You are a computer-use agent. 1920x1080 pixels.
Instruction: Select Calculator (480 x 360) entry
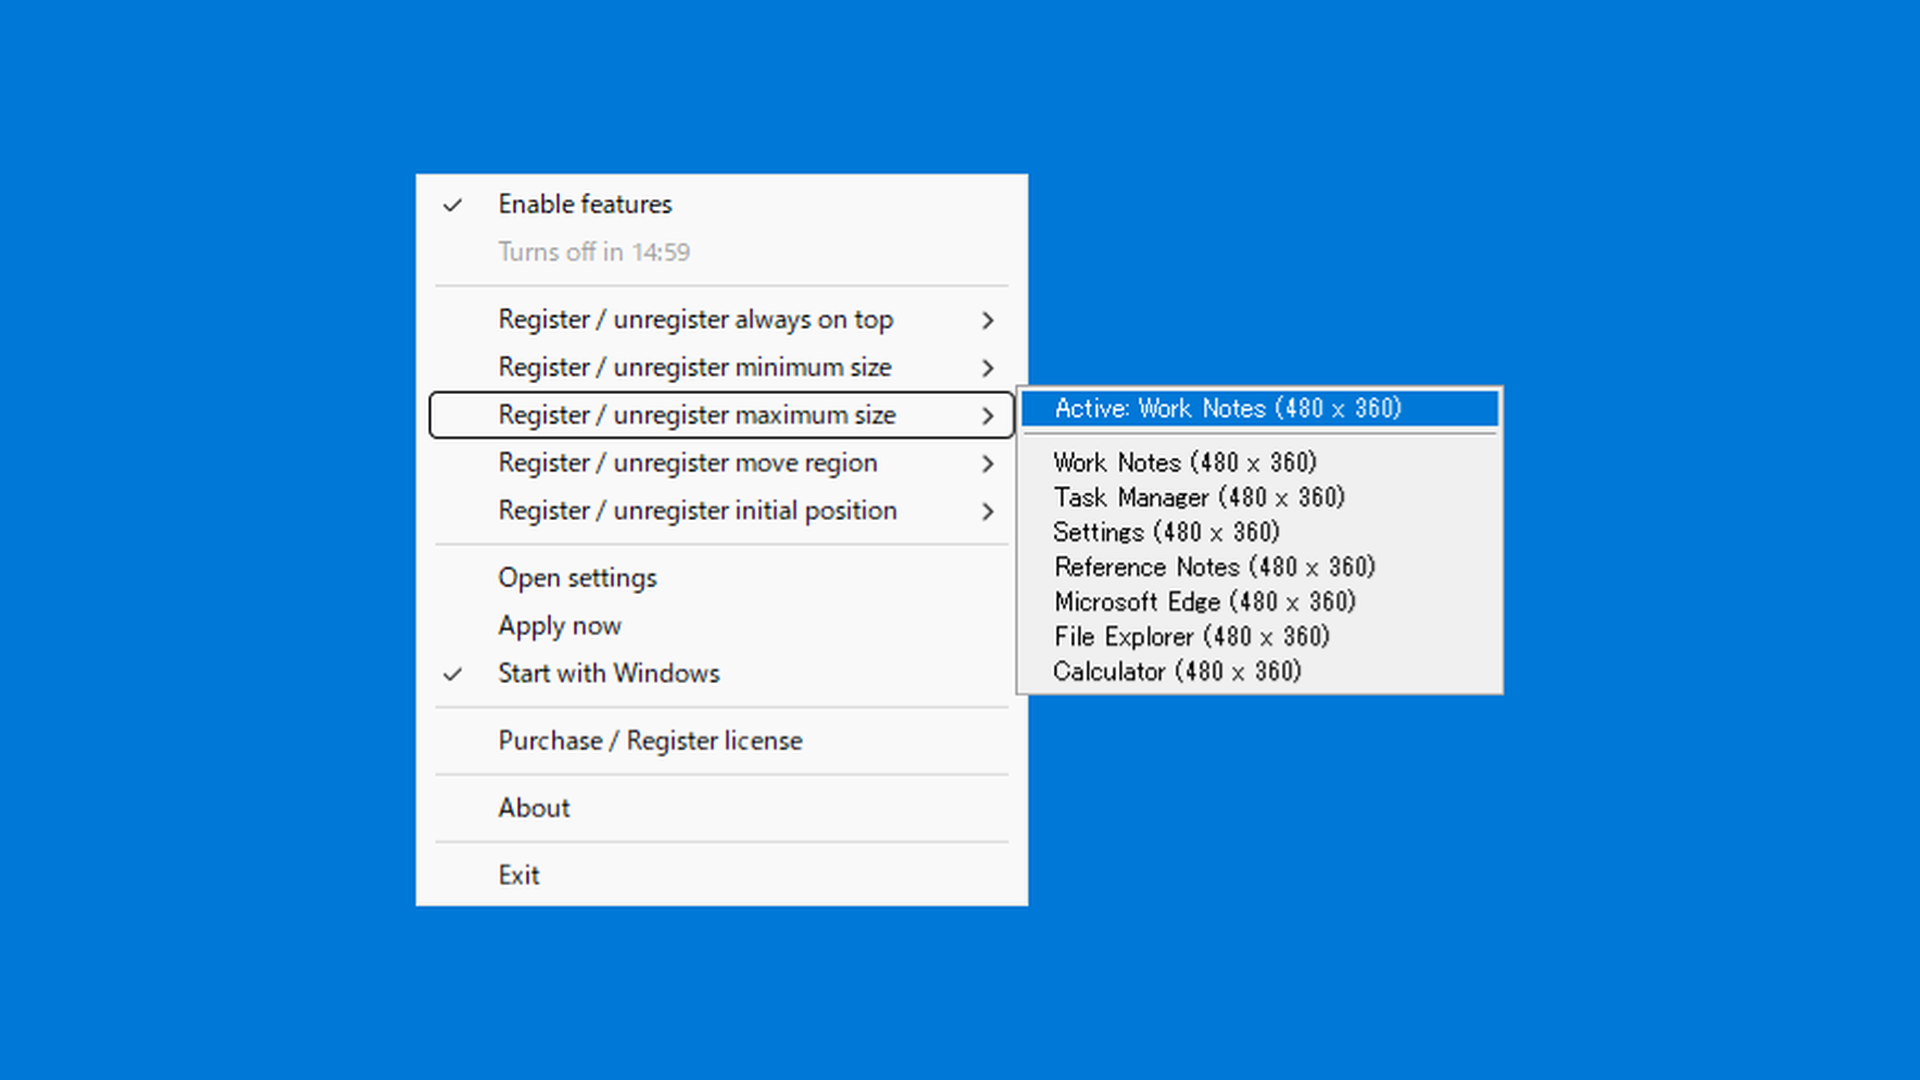pos(1260,672)
